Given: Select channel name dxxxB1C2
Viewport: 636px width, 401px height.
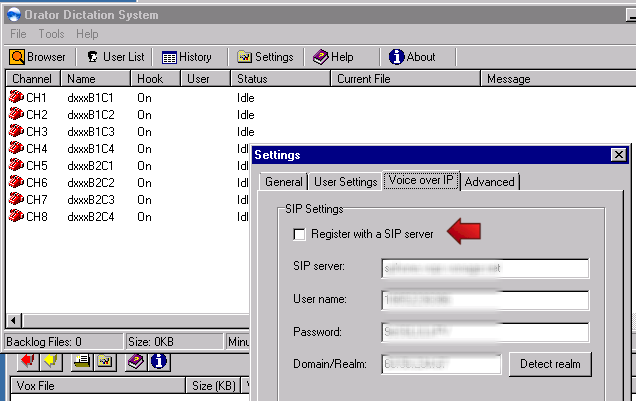Looking at the screenshot, I should (x=91, y=115).
